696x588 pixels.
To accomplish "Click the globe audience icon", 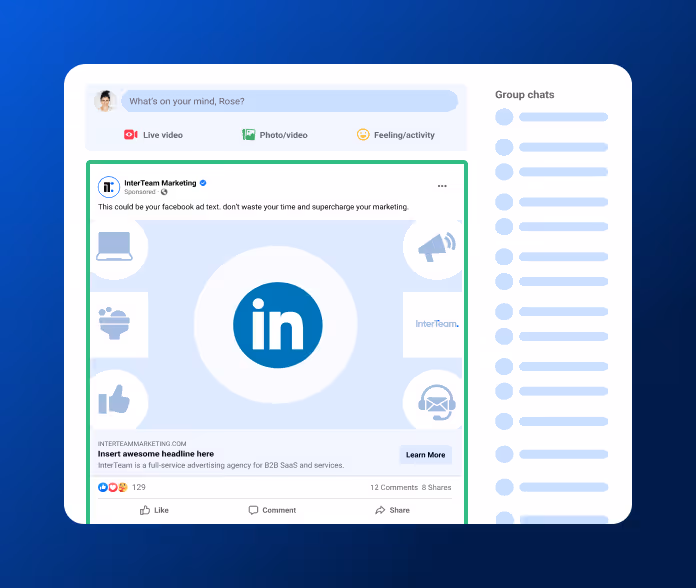I will [164, 192].
